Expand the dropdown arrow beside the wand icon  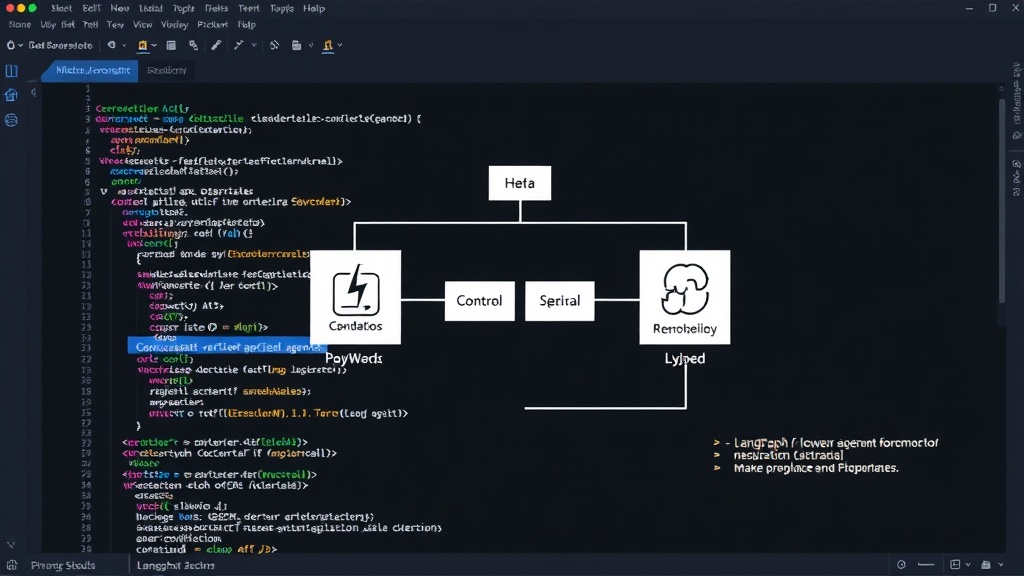pos(254,45)
